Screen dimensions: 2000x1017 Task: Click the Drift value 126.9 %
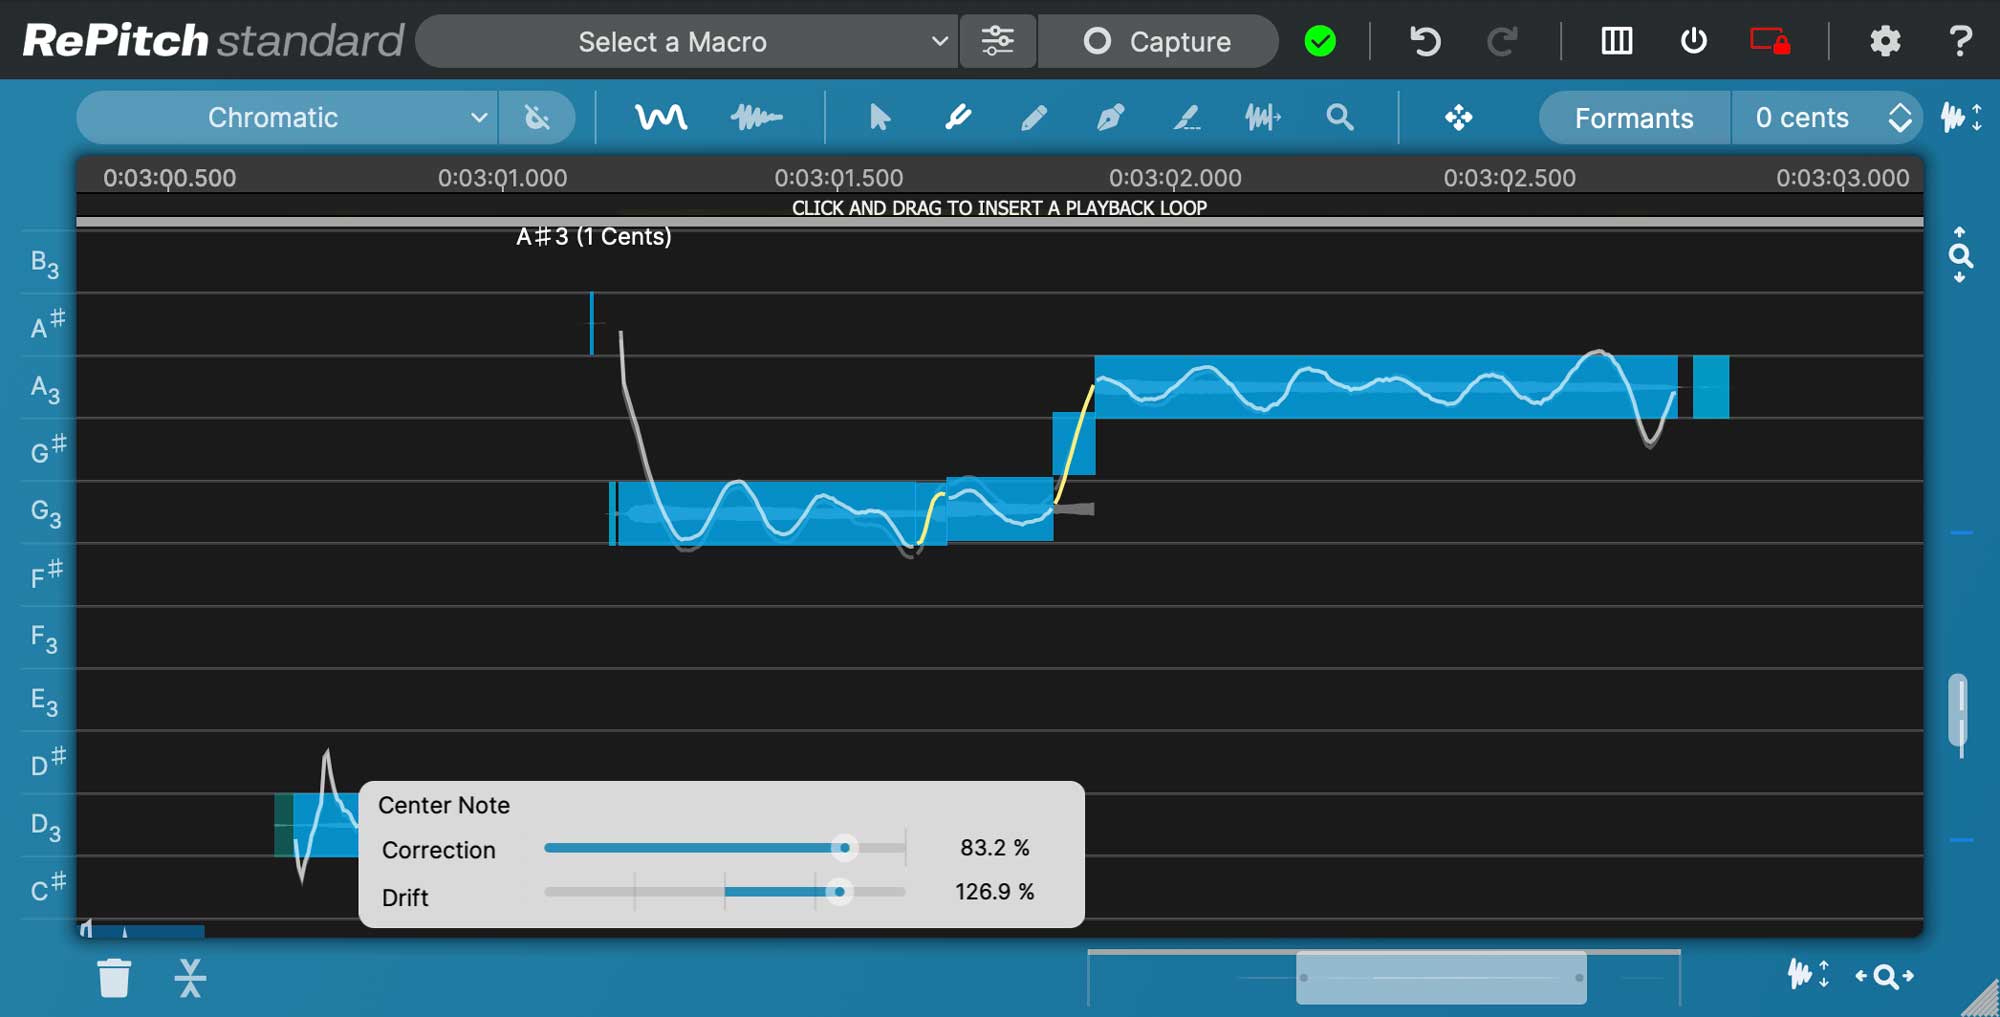click(x=994, y=891)
